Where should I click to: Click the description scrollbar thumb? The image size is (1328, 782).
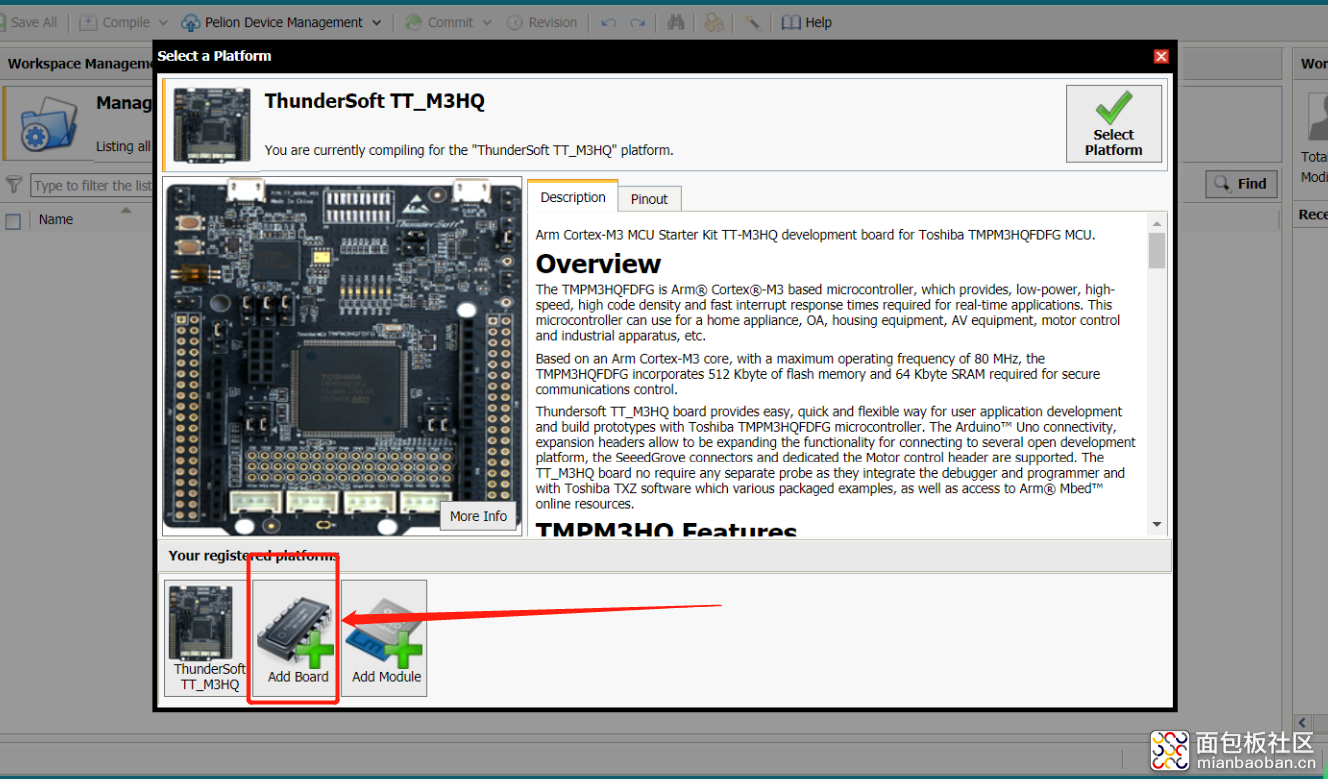(x=1157, y=250)
